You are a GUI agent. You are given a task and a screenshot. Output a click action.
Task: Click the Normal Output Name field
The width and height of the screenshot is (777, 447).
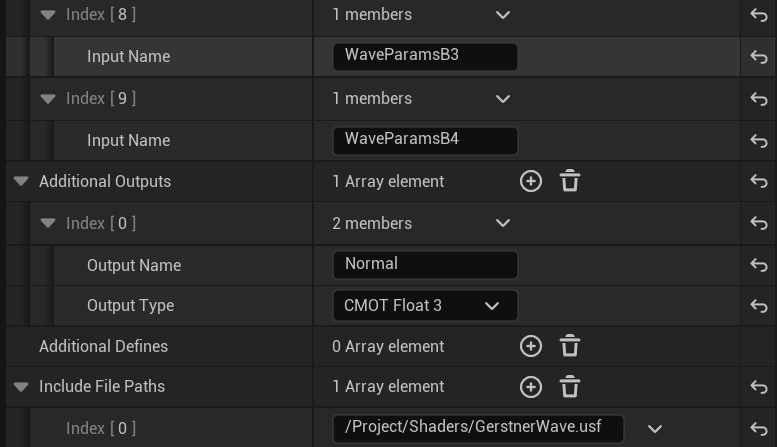click(x=425, y=265)
